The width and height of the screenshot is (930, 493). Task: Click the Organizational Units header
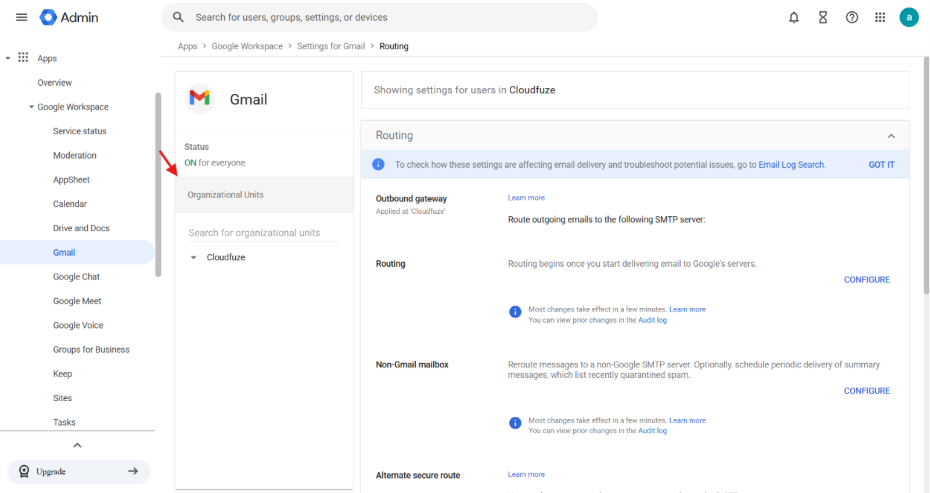(x=264, y=195)
